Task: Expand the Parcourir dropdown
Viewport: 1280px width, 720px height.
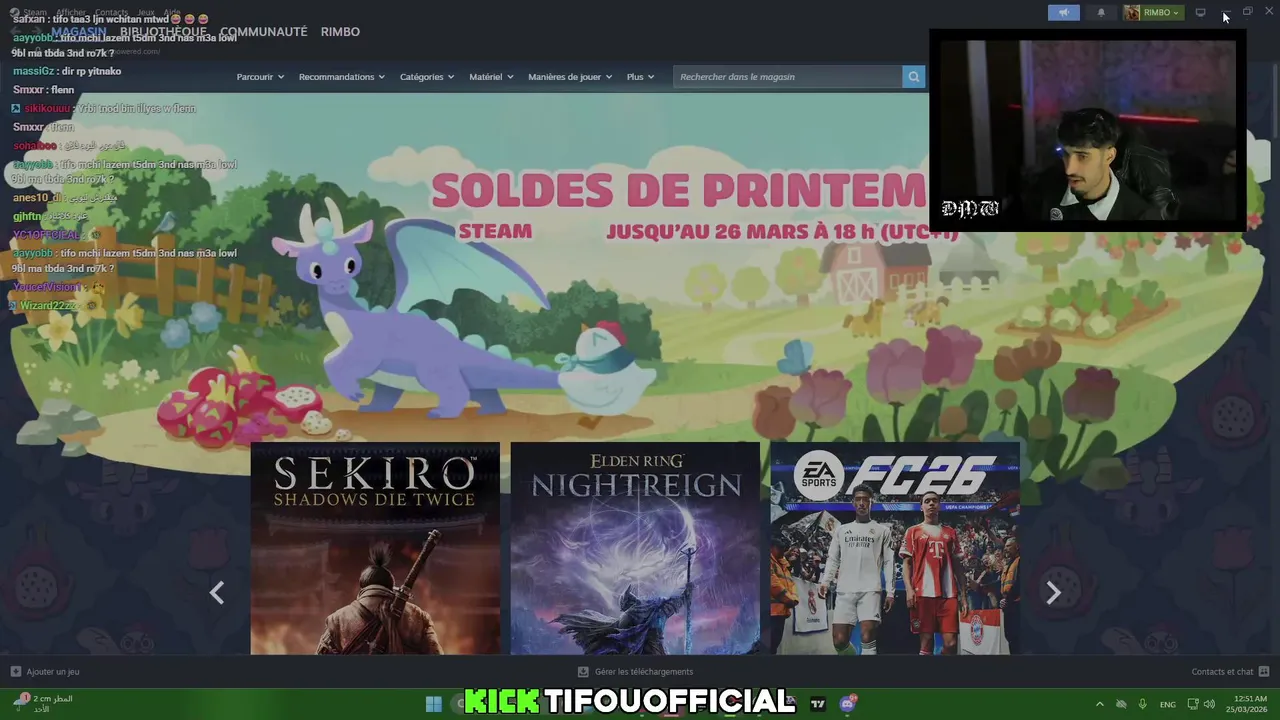Action: tap(260, 77)
